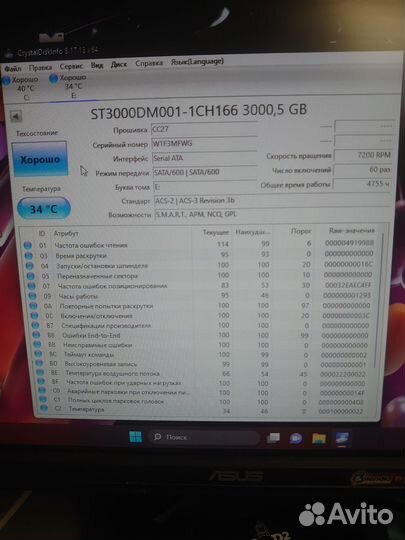The image size is (405, 540).
Task: Open the Сервис menu
Action: pos(71,66)
